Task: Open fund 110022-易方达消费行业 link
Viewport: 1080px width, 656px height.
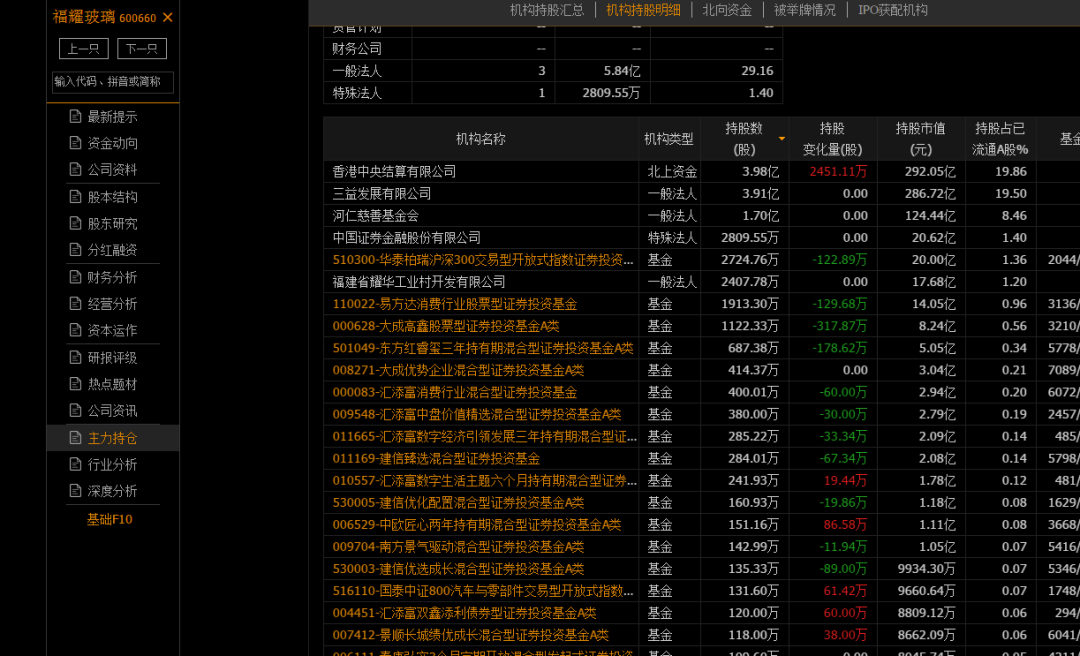Action: [x=455, y=304]
